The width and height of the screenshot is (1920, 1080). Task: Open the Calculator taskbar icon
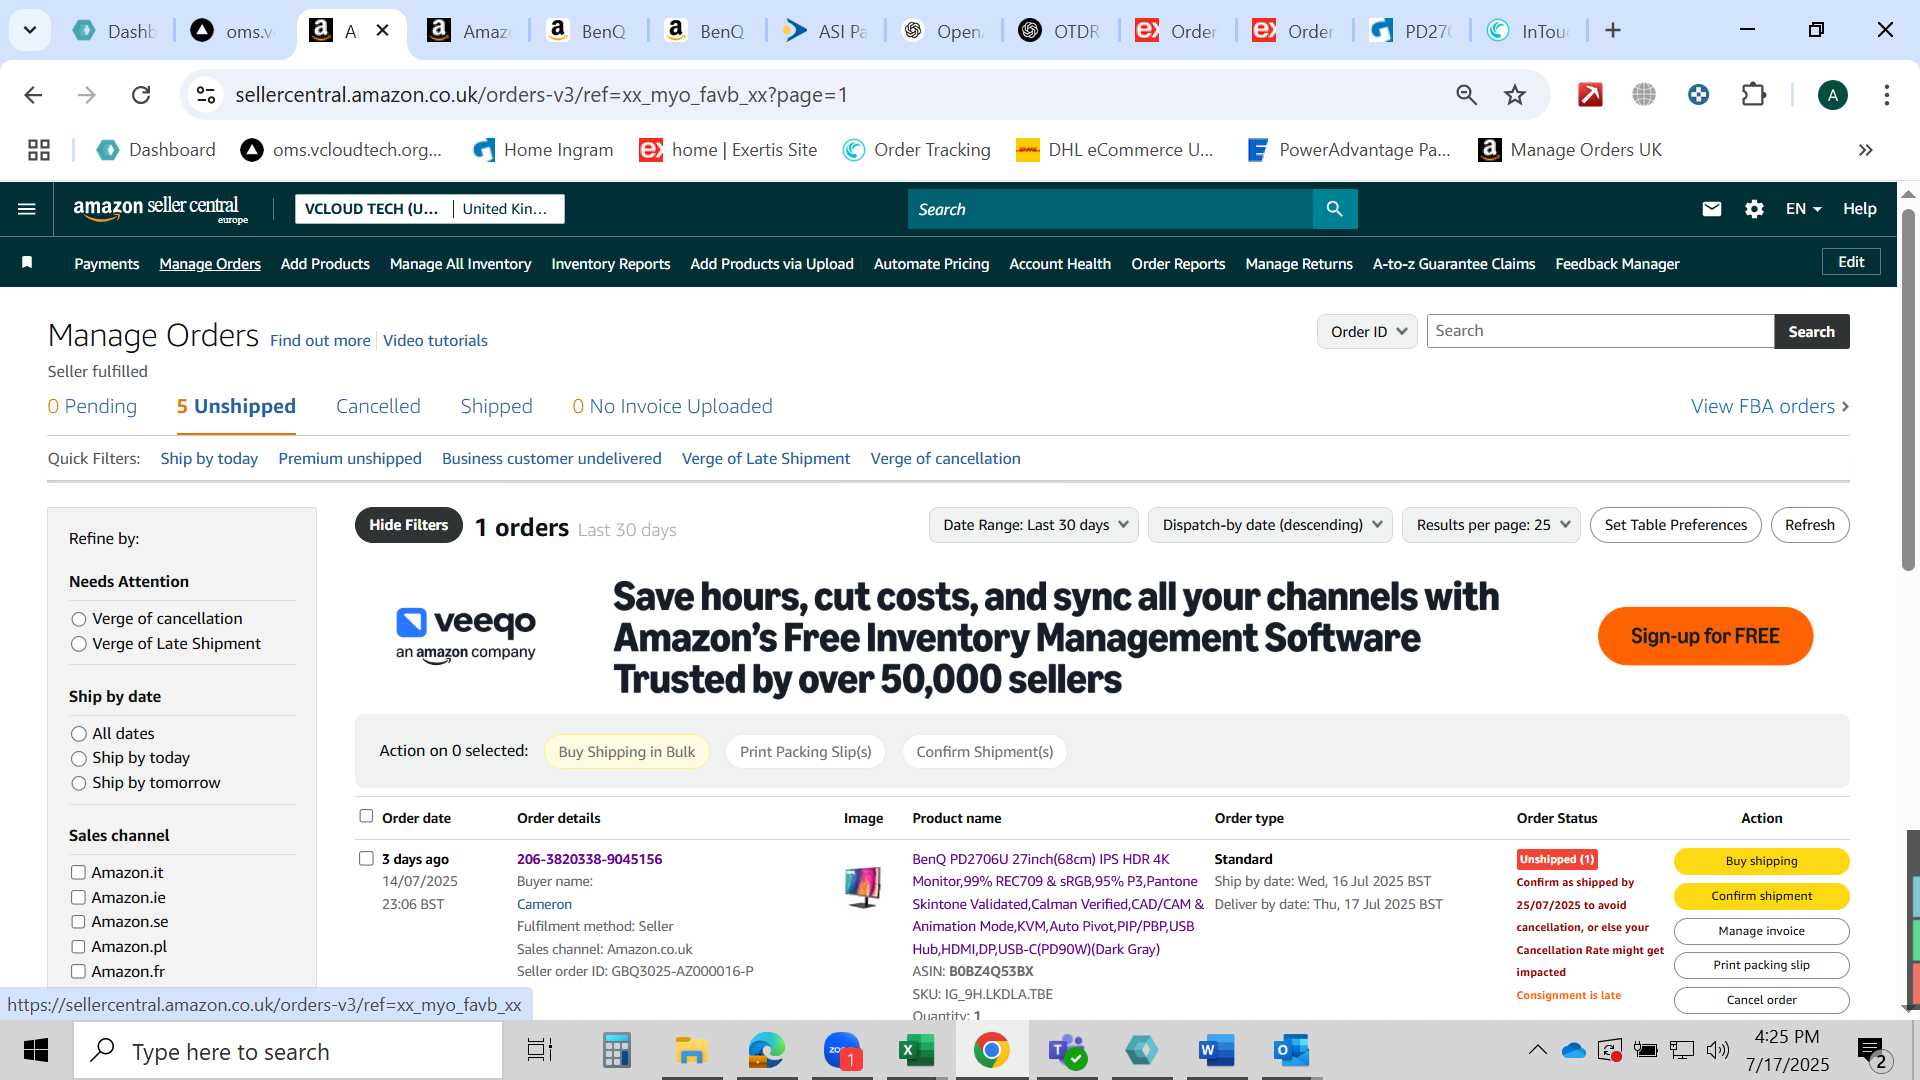[616, 1051]
